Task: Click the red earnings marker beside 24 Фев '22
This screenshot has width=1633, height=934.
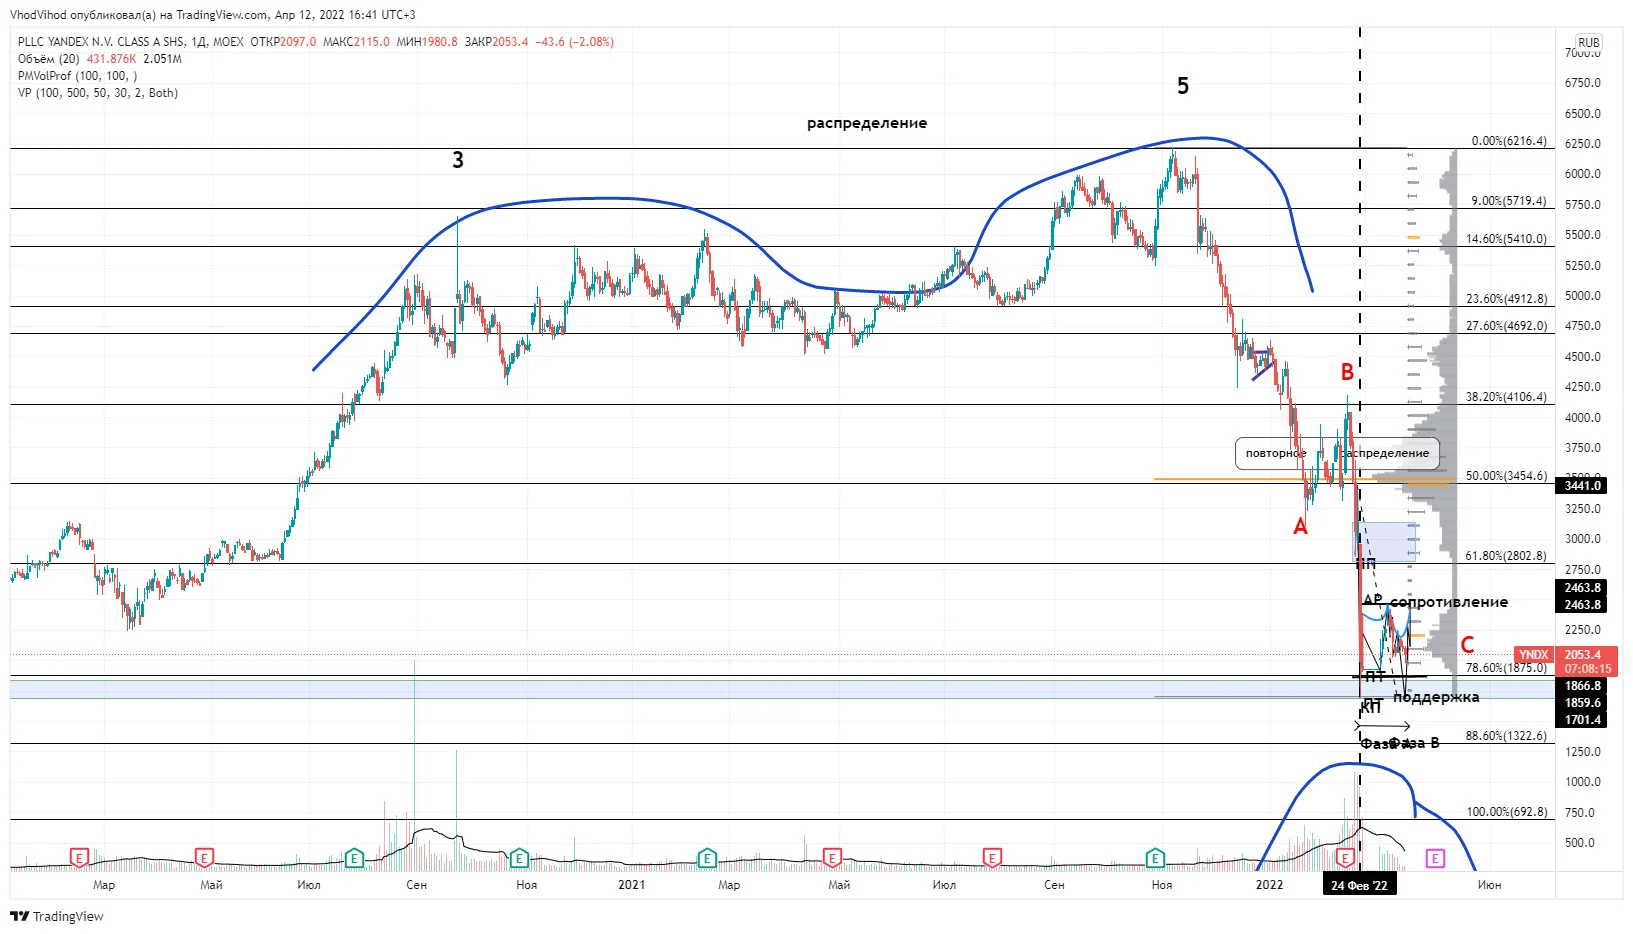Action: (x=1346, y=858)
